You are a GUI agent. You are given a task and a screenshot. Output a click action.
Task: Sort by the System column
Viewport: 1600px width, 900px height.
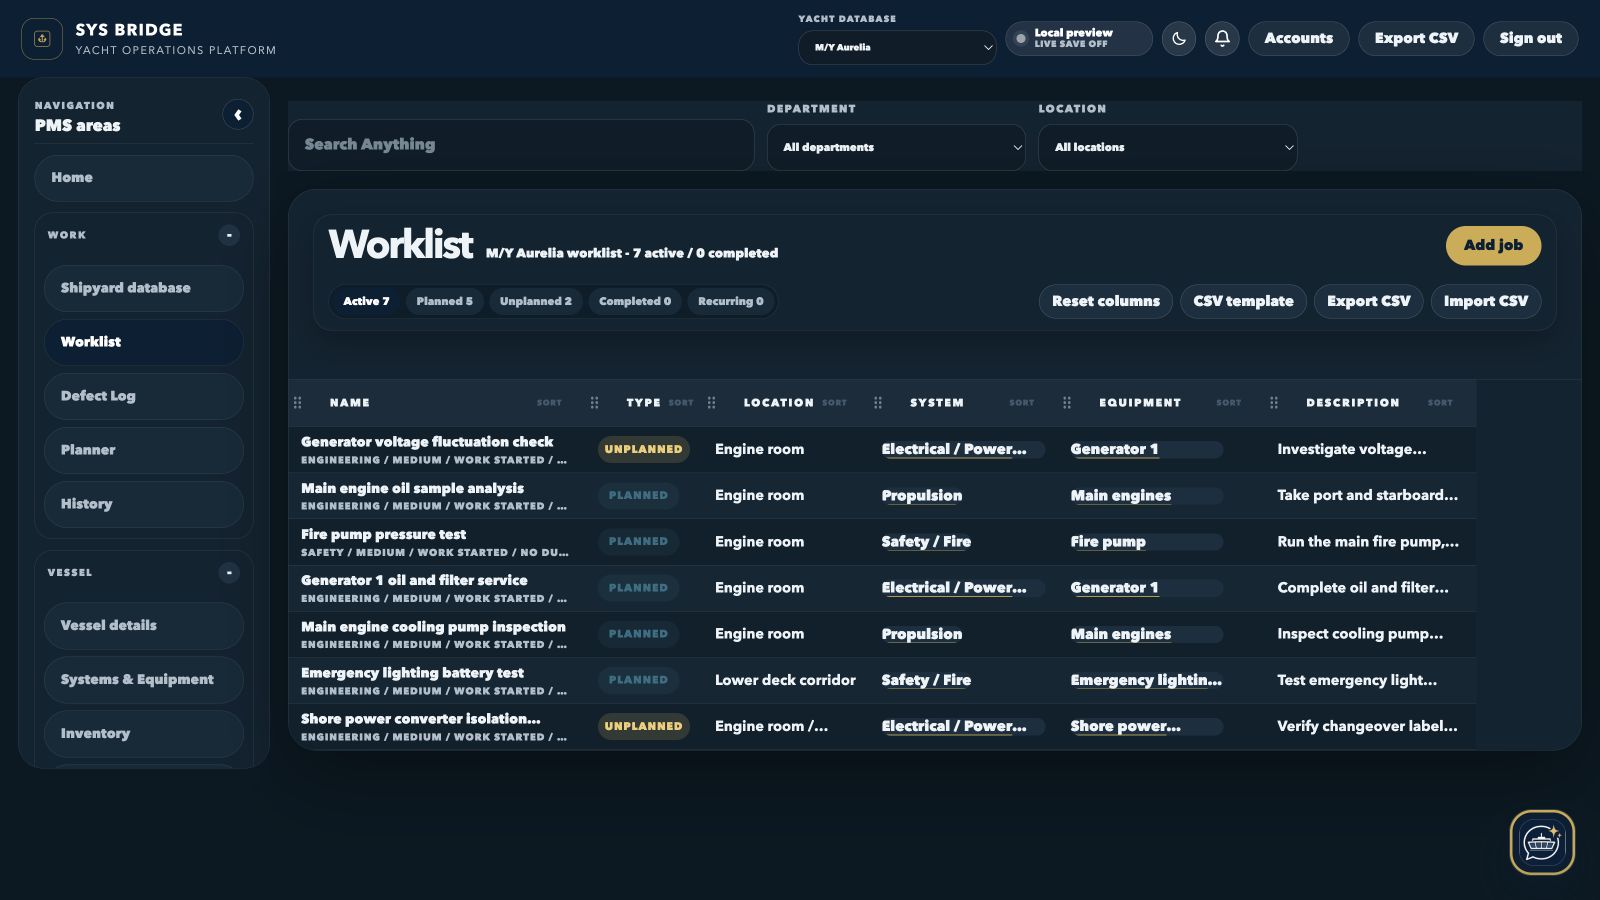(x=1021, y=403)
